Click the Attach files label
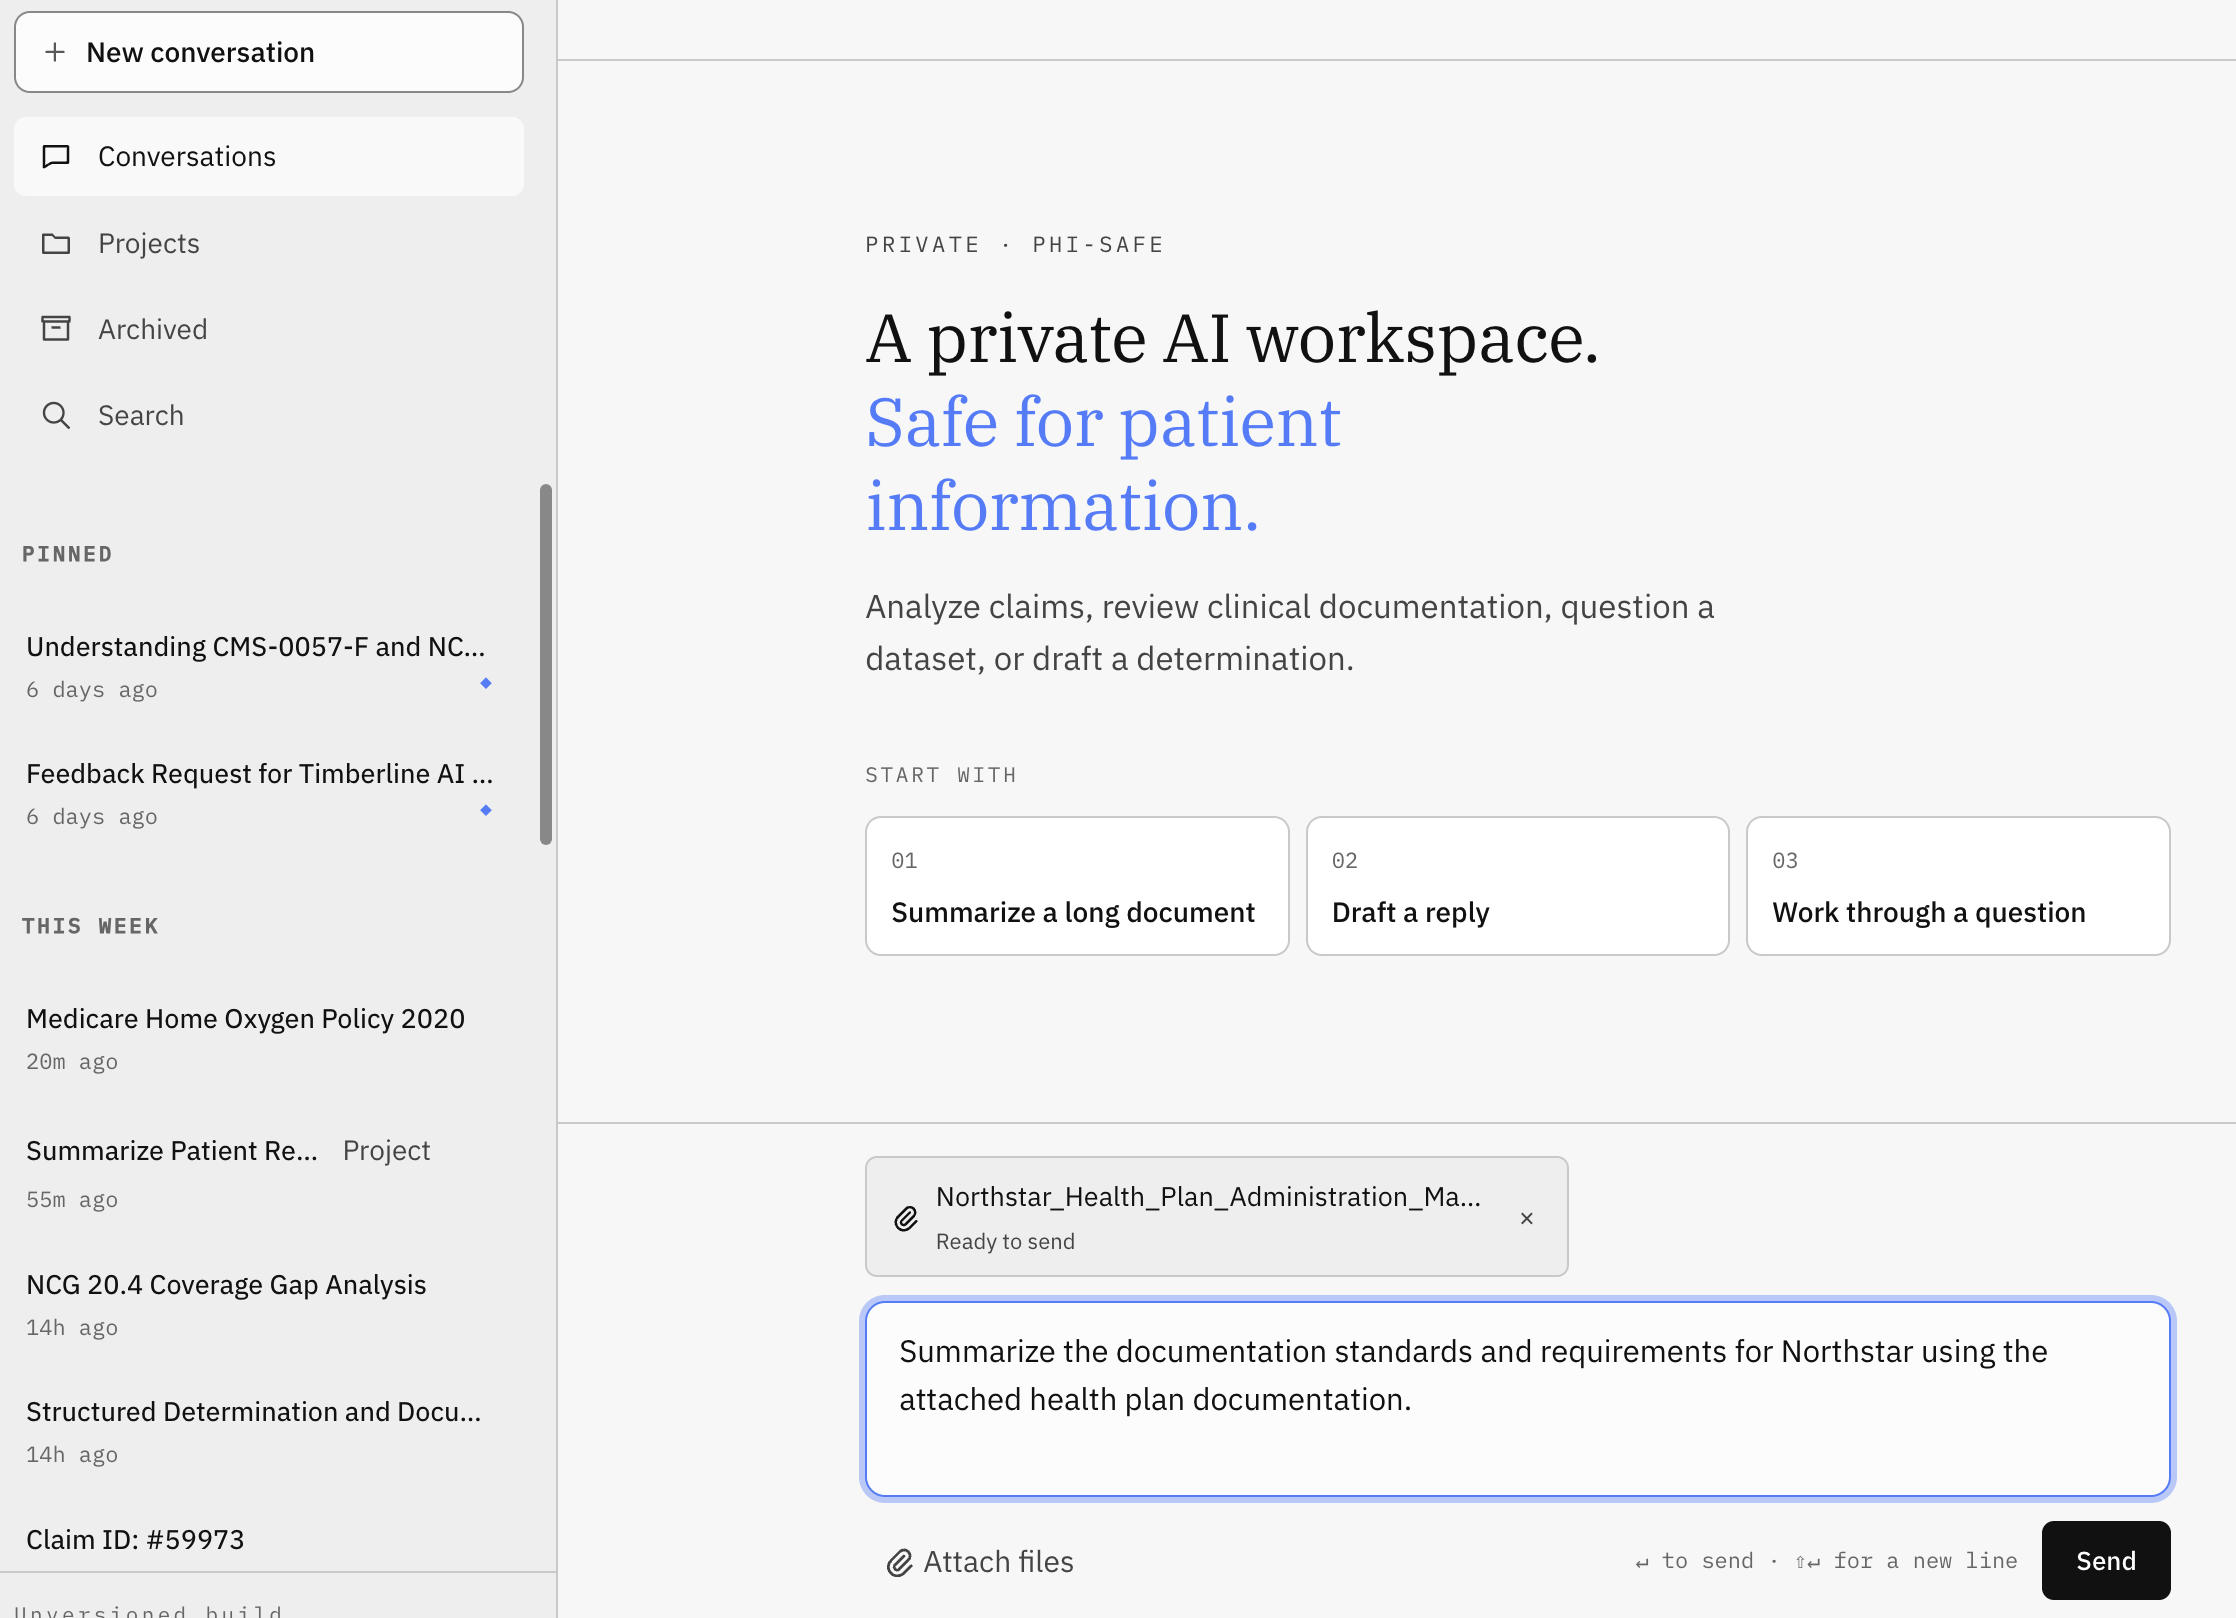Image resolution: width=2236 pixels, height=1618 pixels. point(998,1562)
